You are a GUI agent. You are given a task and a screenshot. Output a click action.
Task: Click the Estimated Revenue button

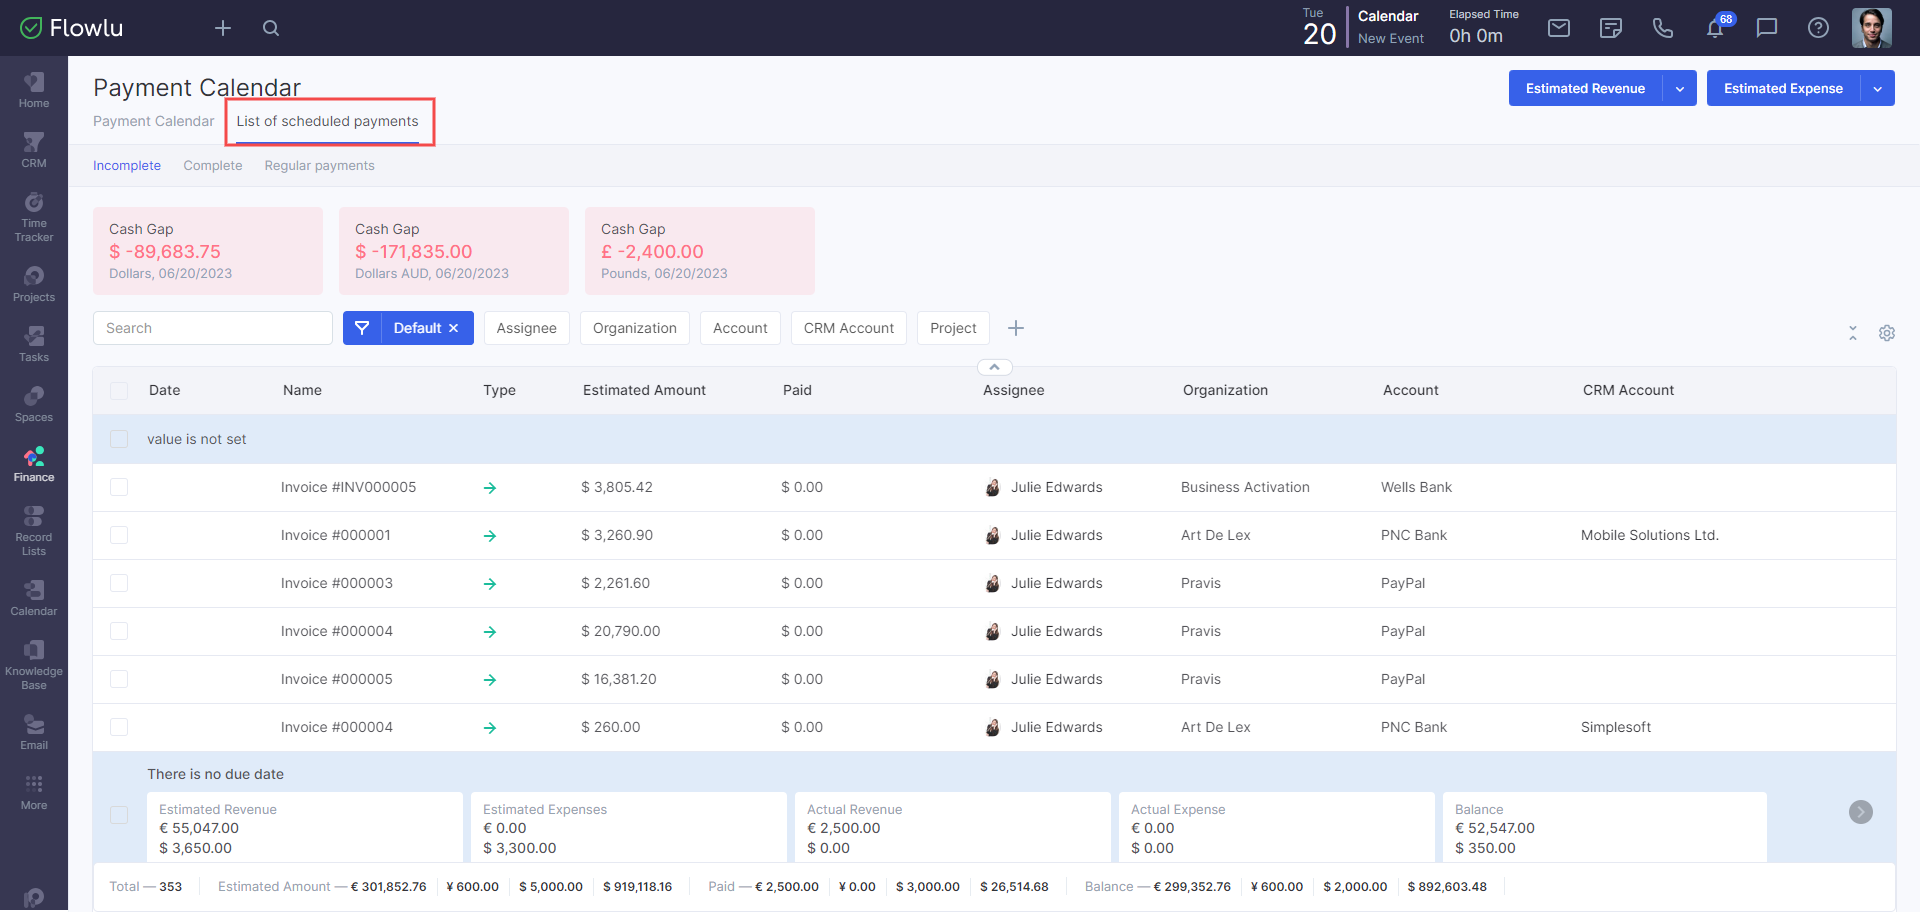point(1585,89)
